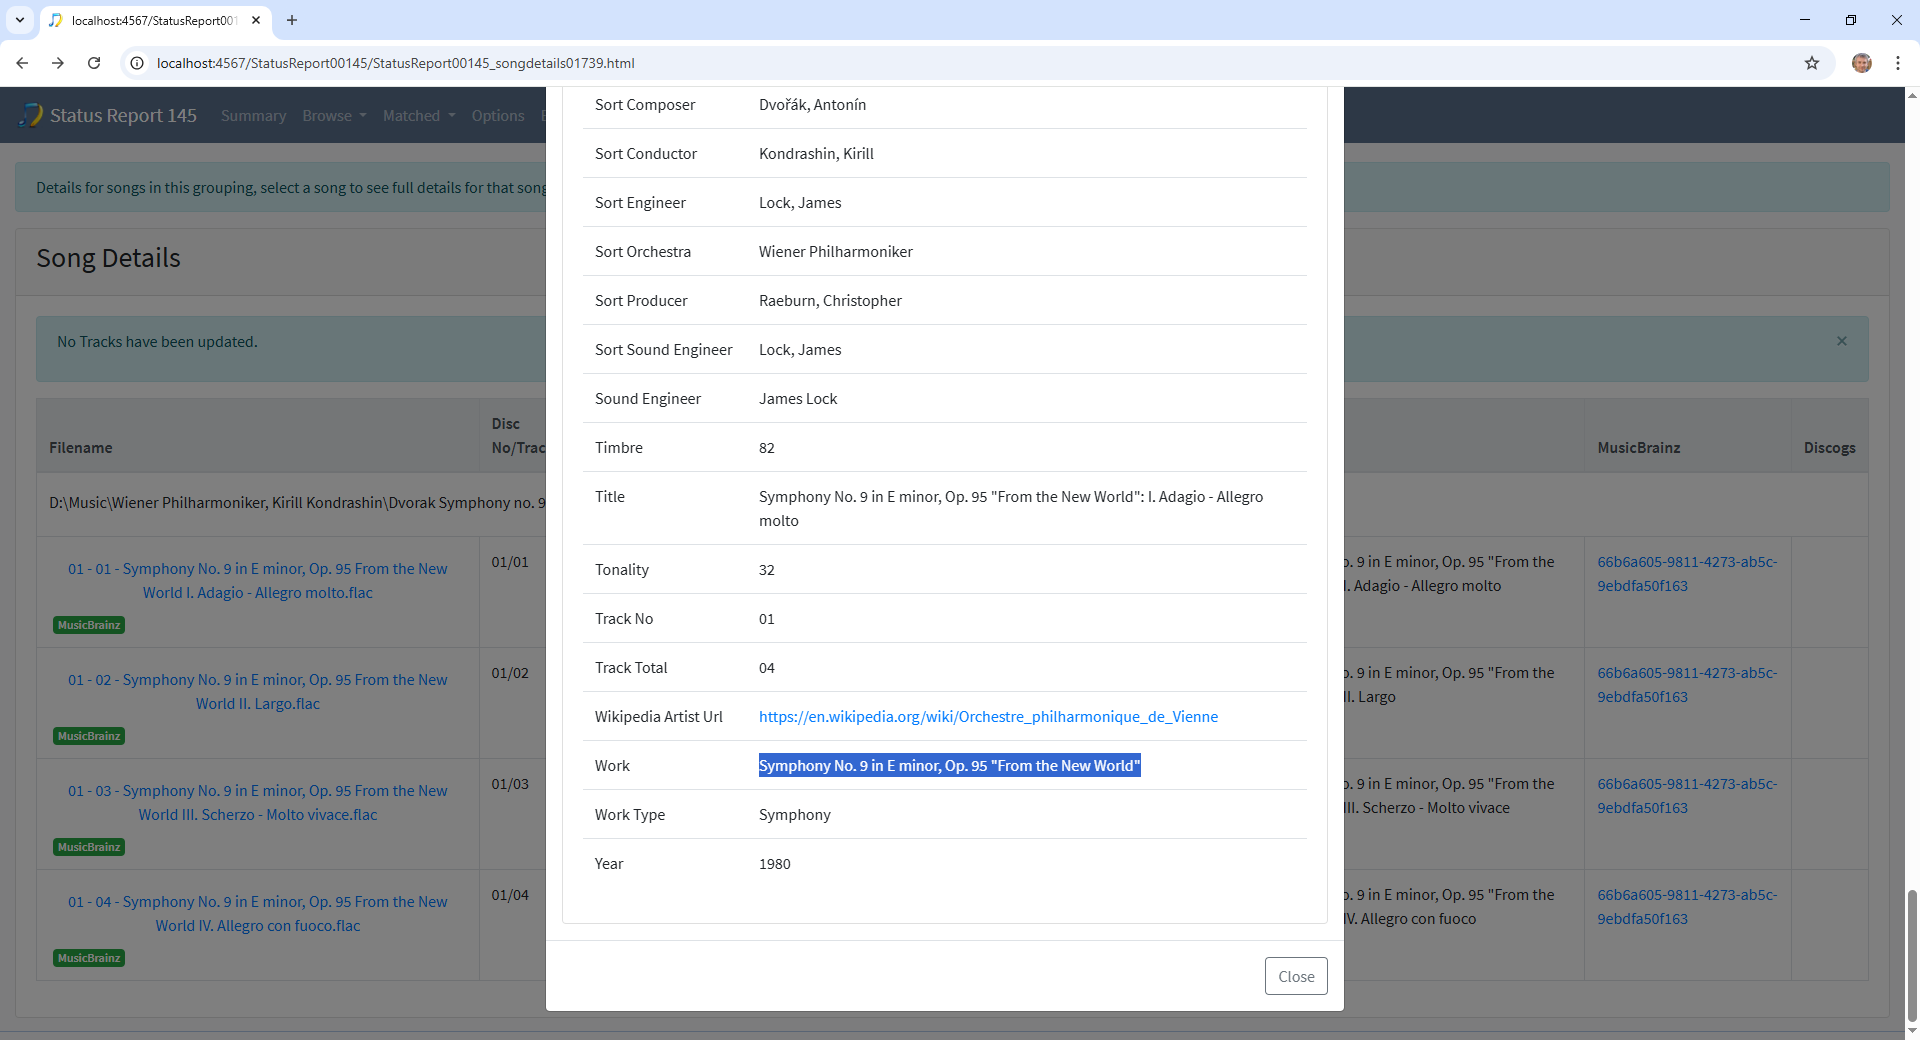
Task: View site information icon in address bar
Action: (x=138, y=63)
